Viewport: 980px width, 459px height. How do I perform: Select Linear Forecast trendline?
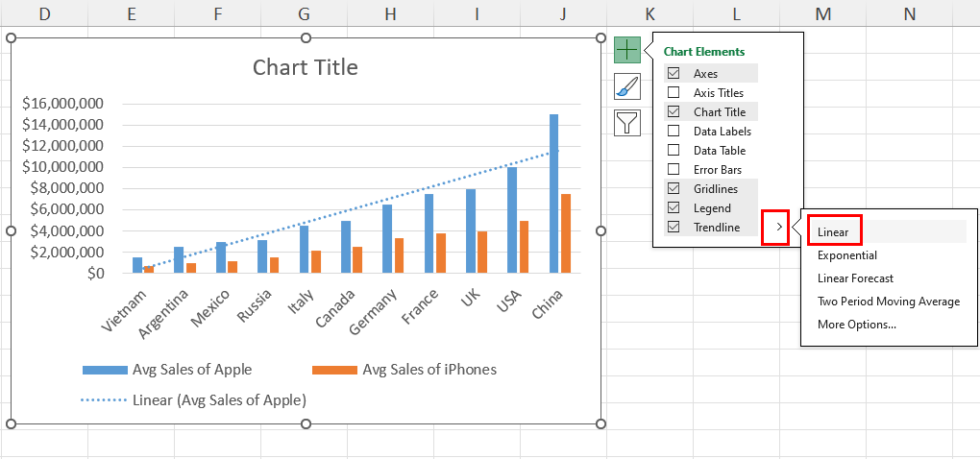click(x=855, y=278)
